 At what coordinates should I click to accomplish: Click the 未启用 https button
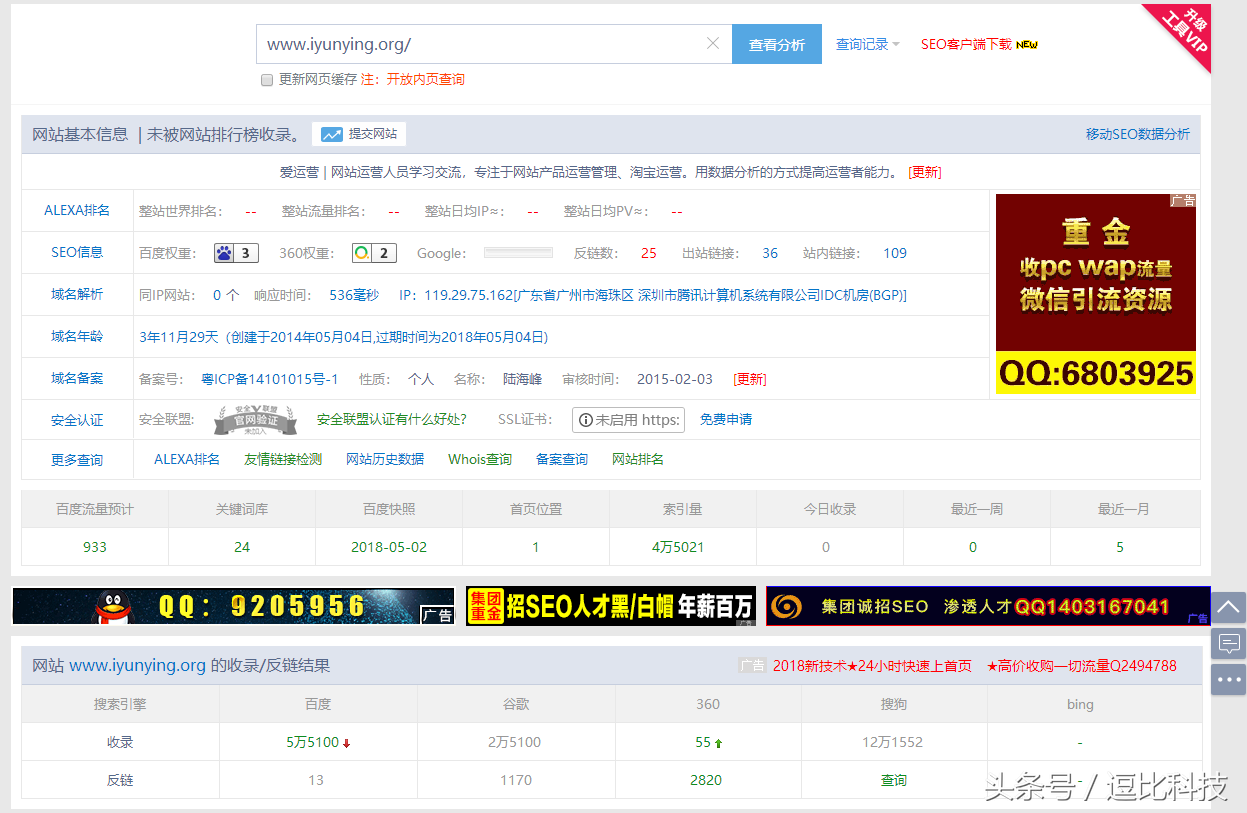(x=628, y=420)
